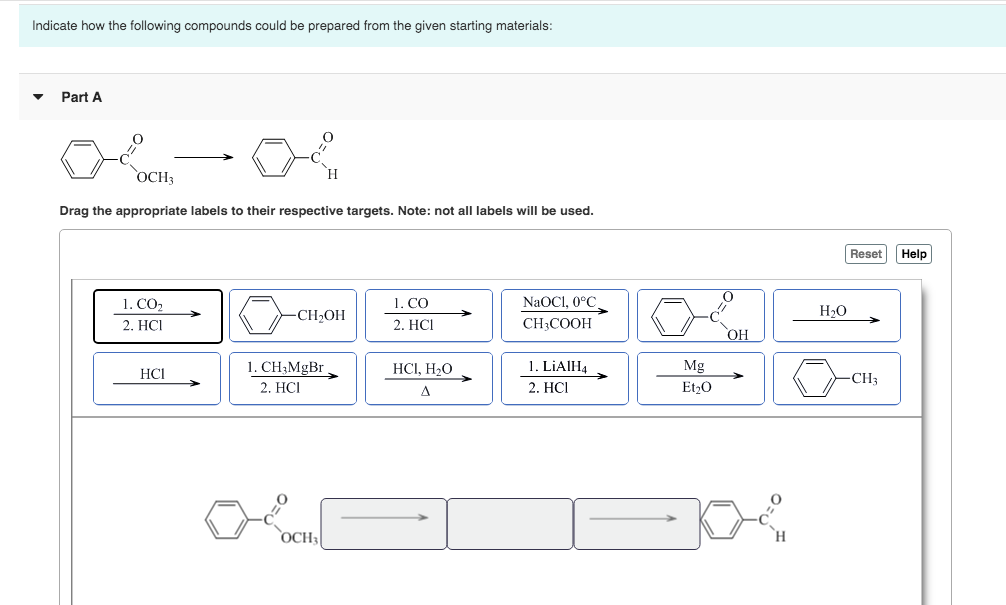Select the benzoic acid structure label
Screen dimensions: 1006x605
[x=700, y=315]
